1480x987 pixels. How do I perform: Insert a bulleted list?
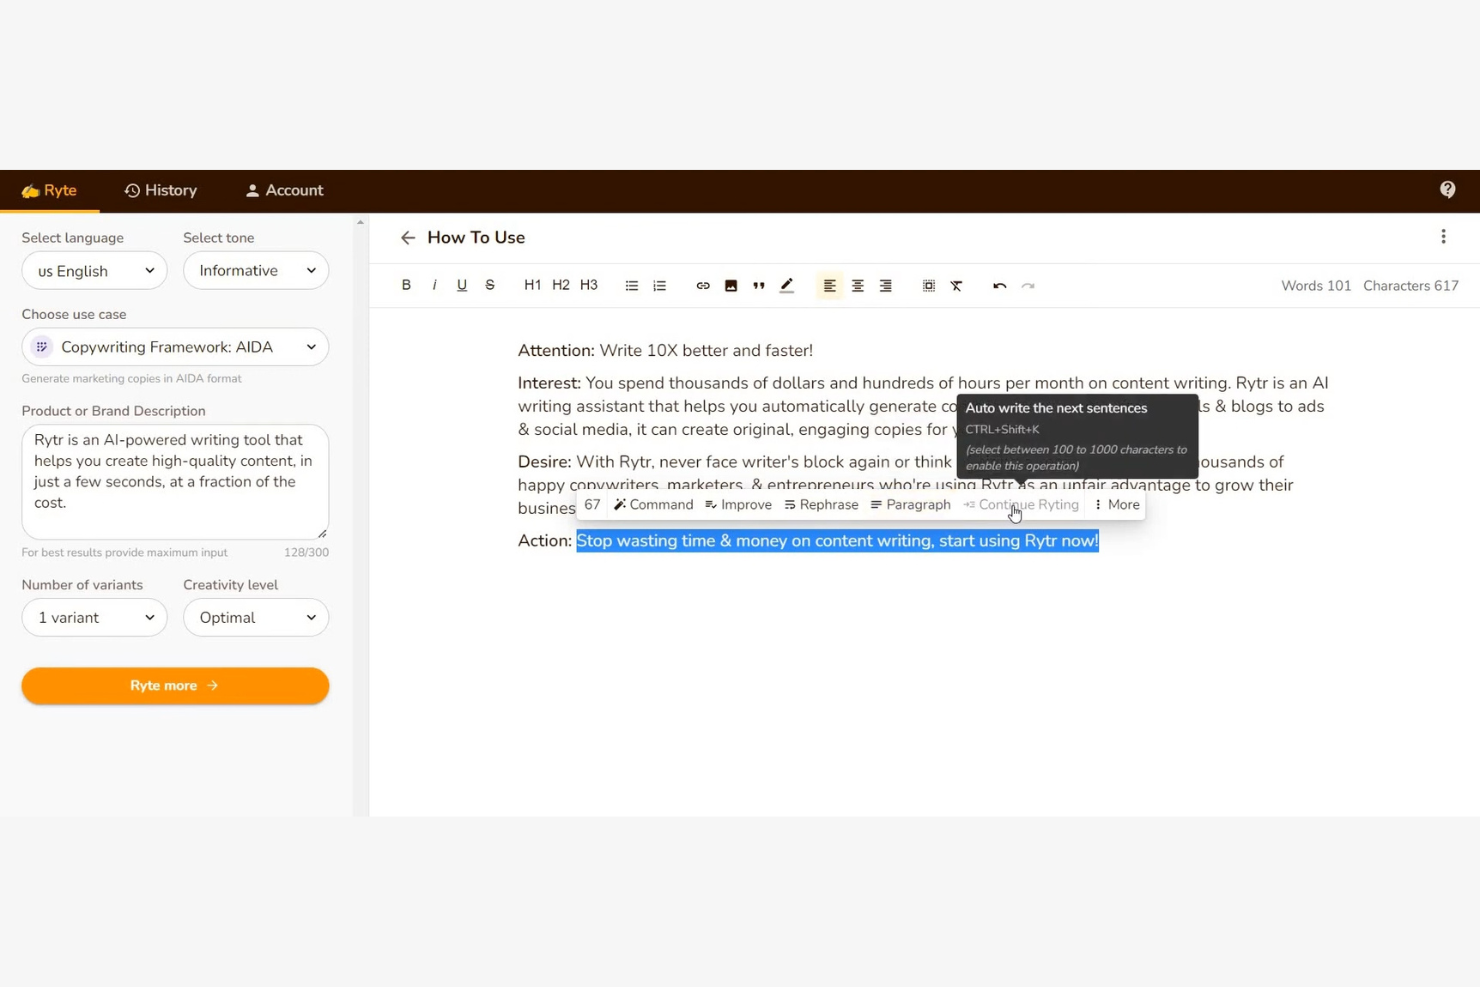632,285
